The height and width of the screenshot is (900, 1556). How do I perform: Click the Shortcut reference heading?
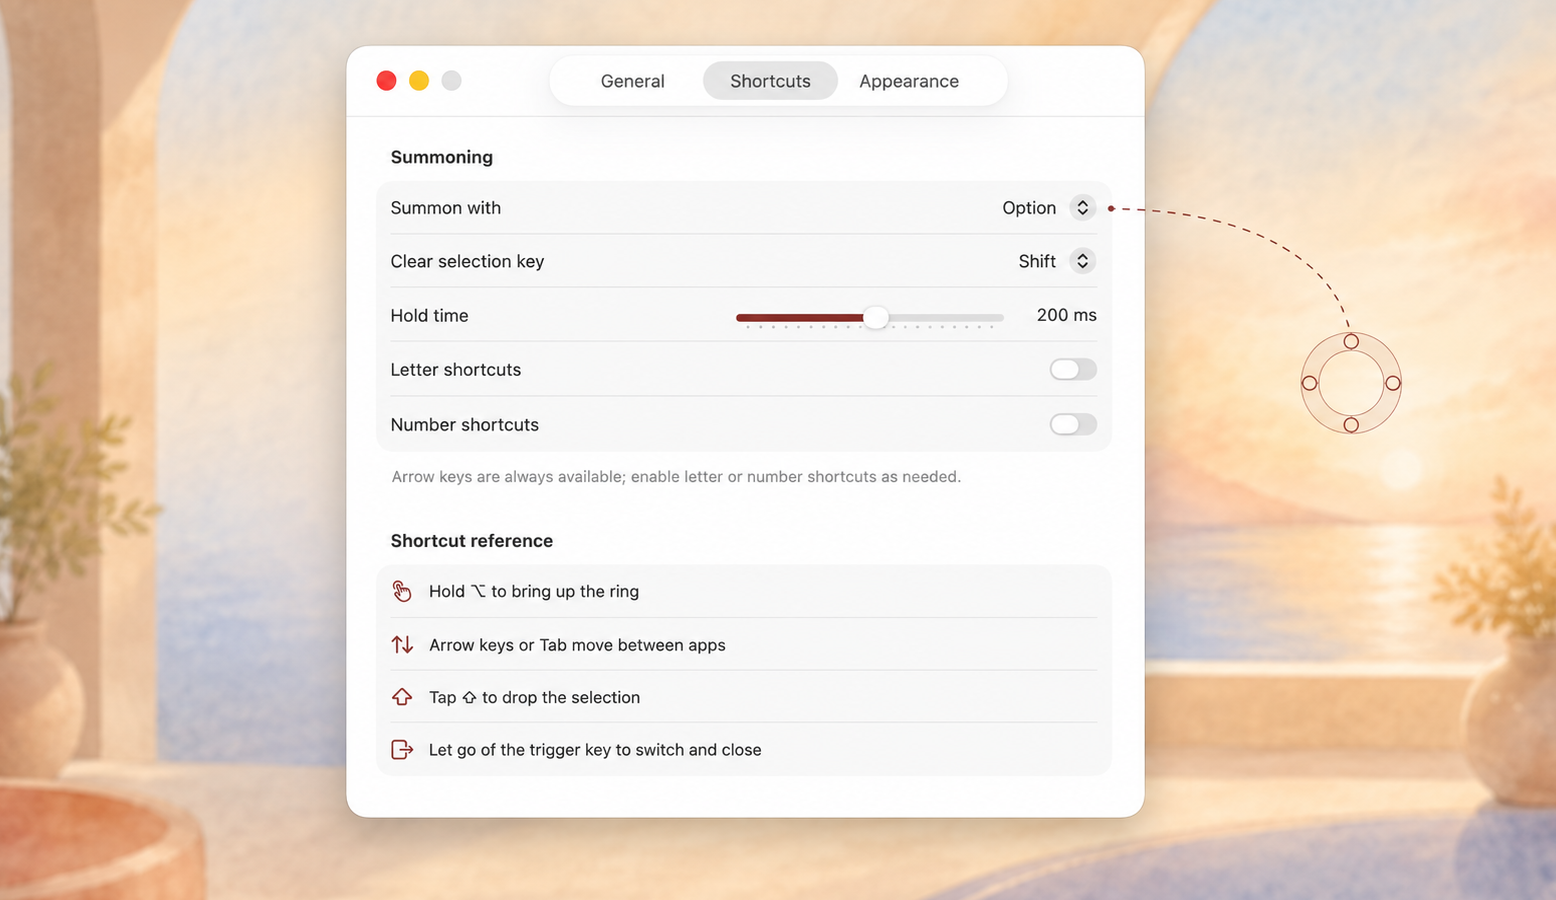pyautogui.click(x=471, y=541)
